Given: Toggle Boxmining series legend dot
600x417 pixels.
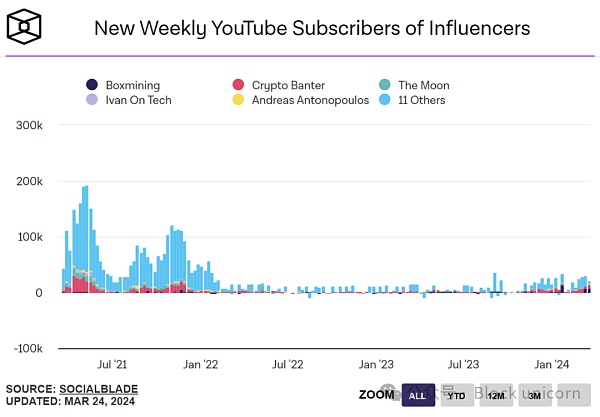Looking at the screenshot, I should pos(92,85).
